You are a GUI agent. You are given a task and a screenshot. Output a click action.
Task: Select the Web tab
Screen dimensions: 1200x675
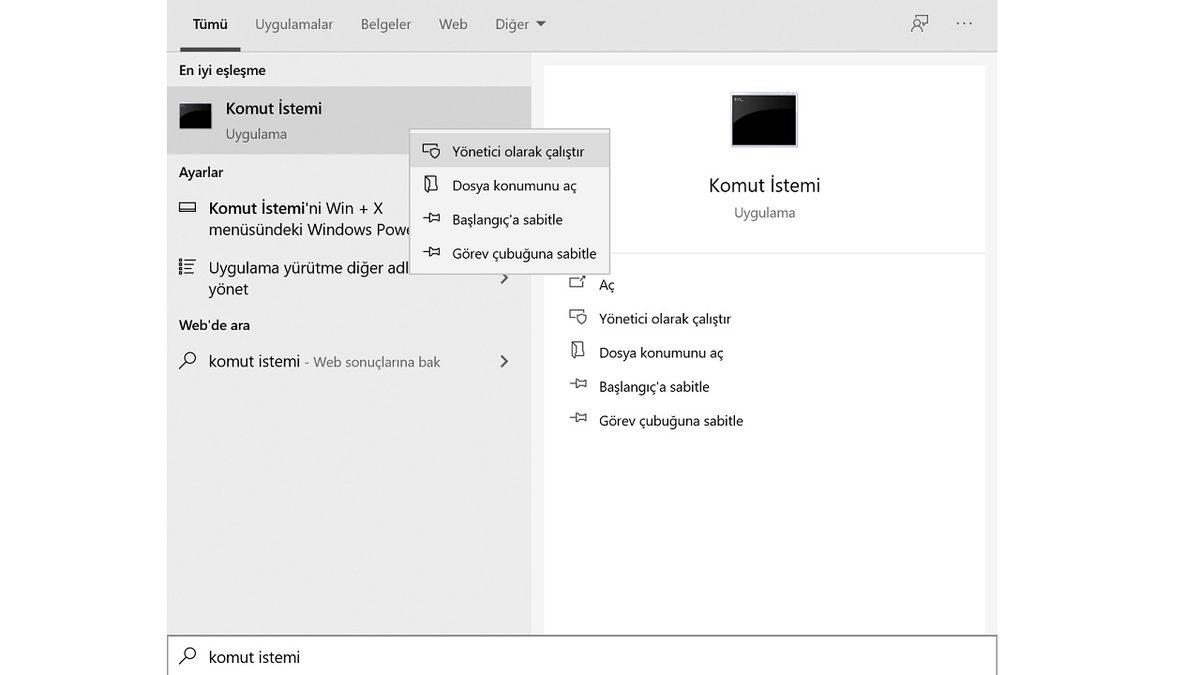coord(453,24)
